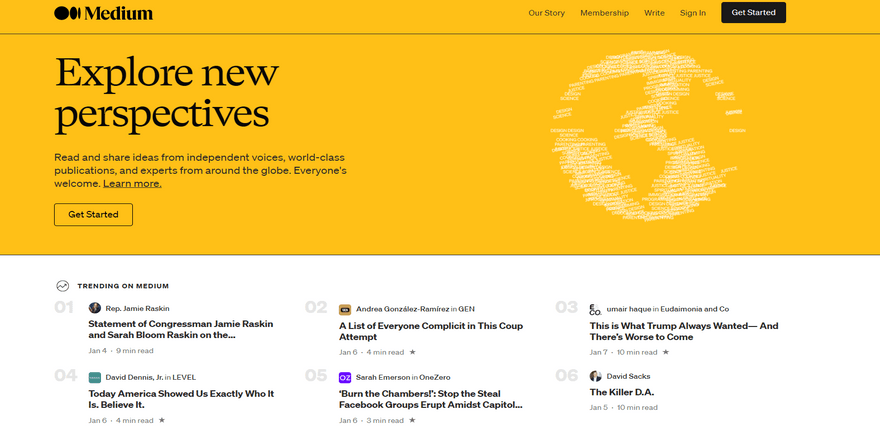Viewport: 880px width, 440px height.
Task: Click the 'Jan 7 · 10 min read' text
Action: (x=624, y=352)
